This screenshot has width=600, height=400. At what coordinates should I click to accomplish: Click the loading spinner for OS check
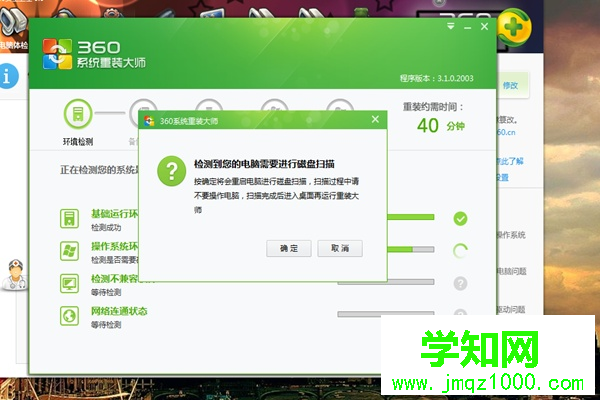(460, 251)
